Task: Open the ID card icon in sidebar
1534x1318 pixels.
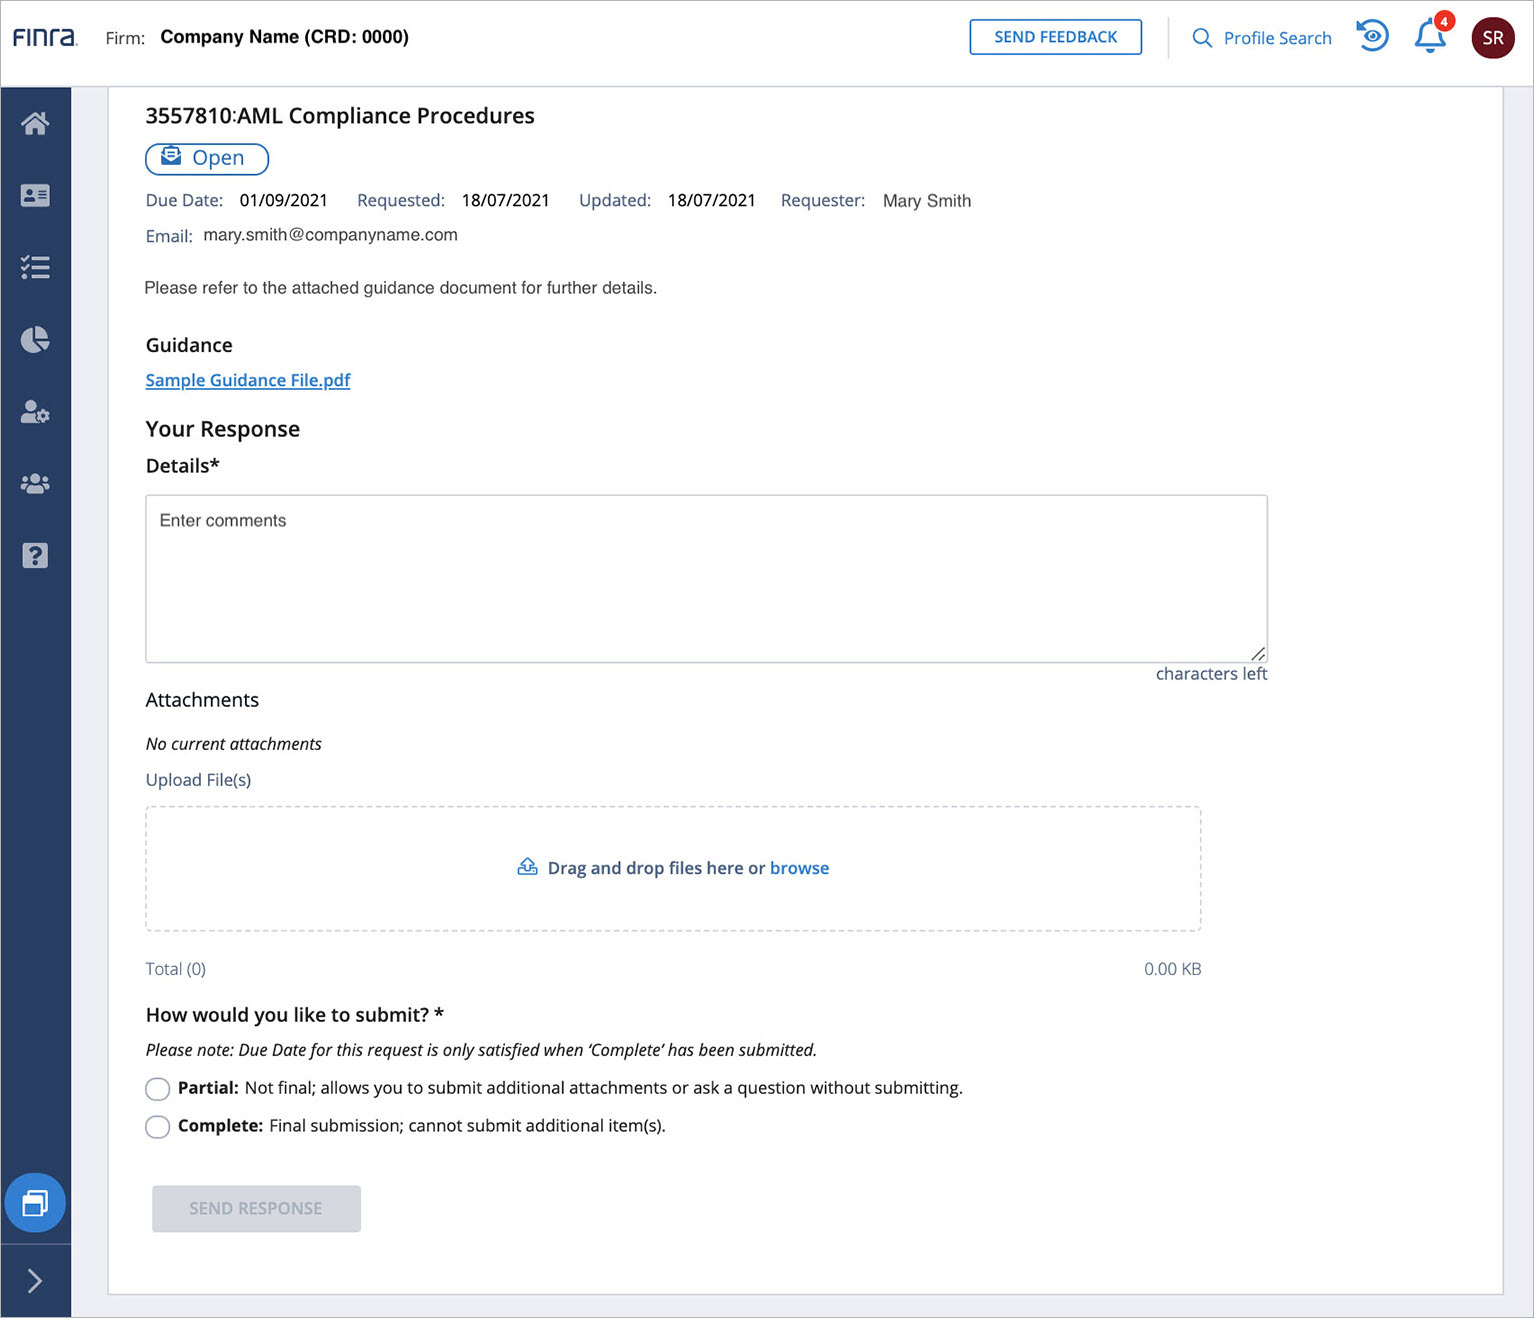Action: tap(35, 195)
